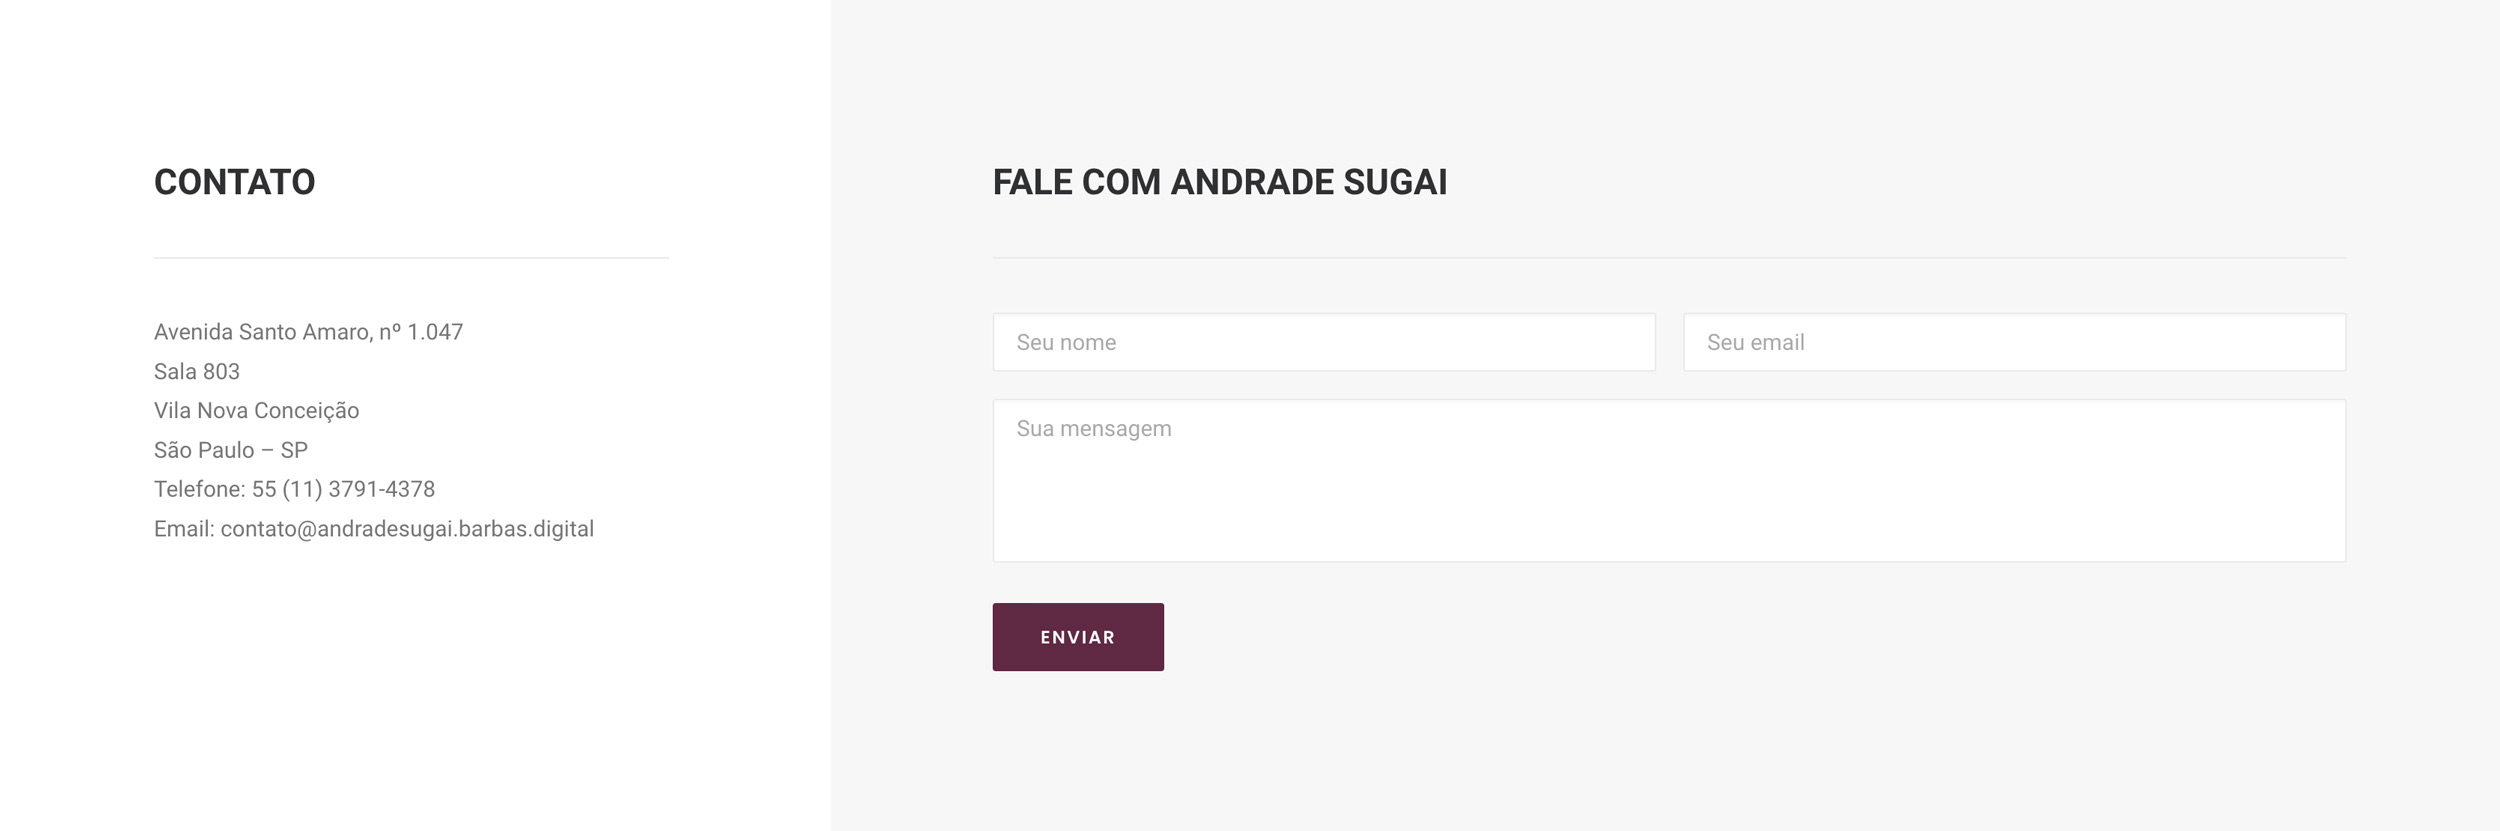Click the divider below the FALE COM heading
Screen dimensions: 2500x831
tap(1668, 258)
